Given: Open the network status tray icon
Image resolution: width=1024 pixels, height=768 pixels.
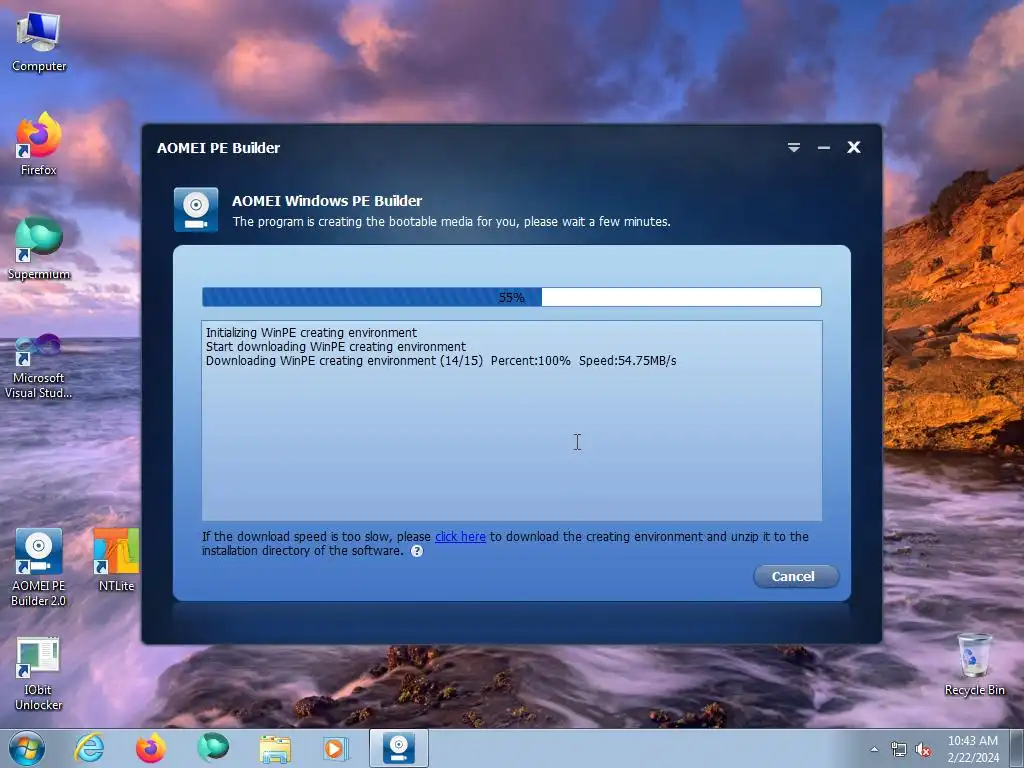Looking at the screenshot, I should pyautogui.click(x=899, y=749).
